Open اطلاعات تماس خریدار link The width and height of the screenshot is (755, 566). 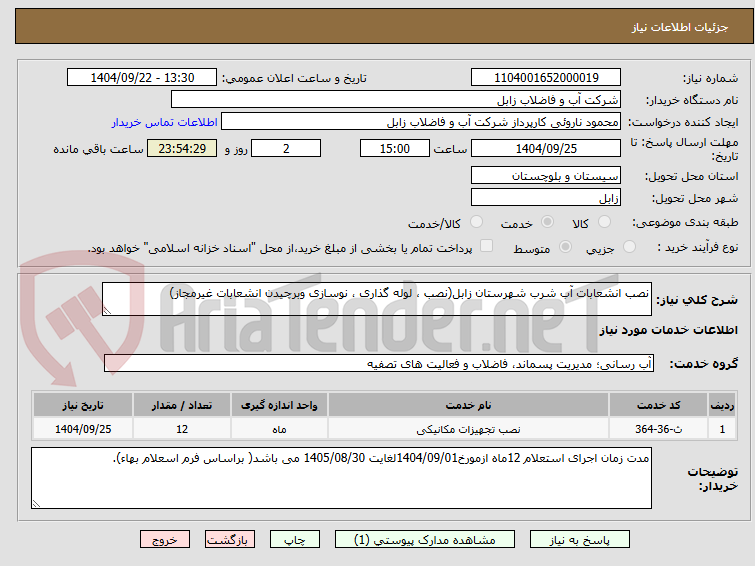[165, 122]
